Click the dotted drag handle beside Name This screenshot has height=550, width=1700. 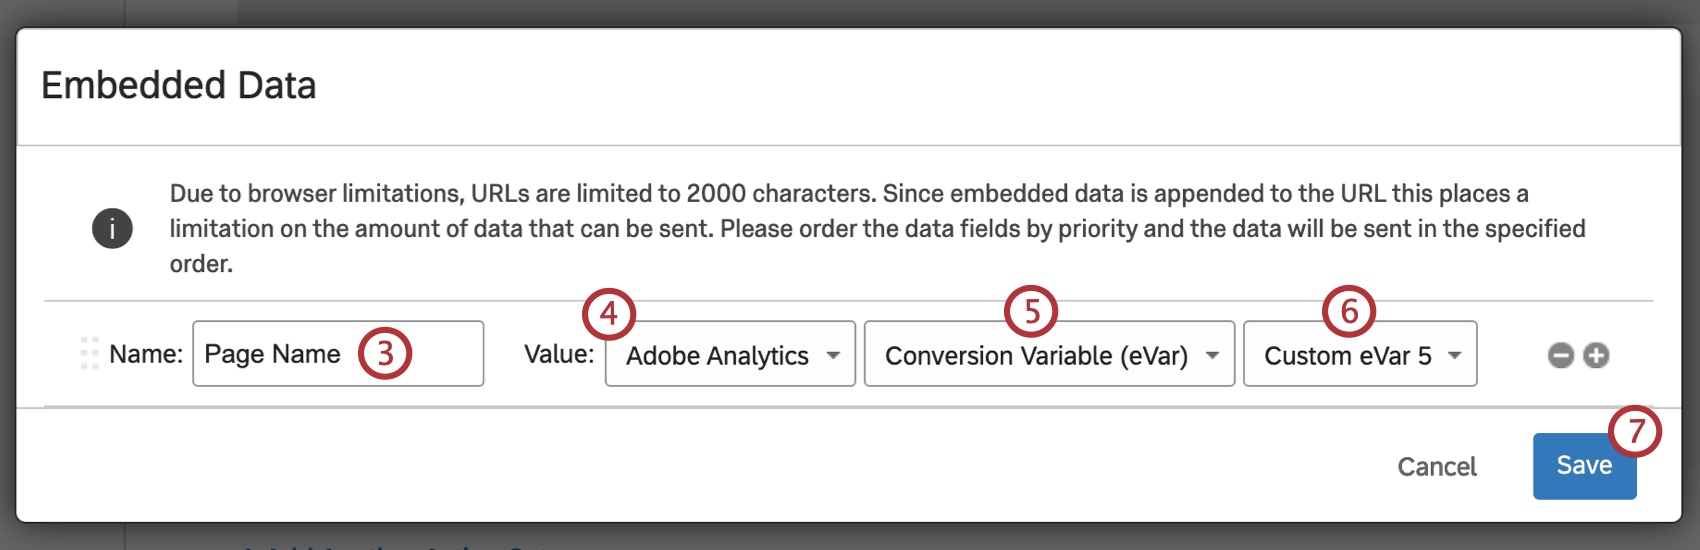89,354
